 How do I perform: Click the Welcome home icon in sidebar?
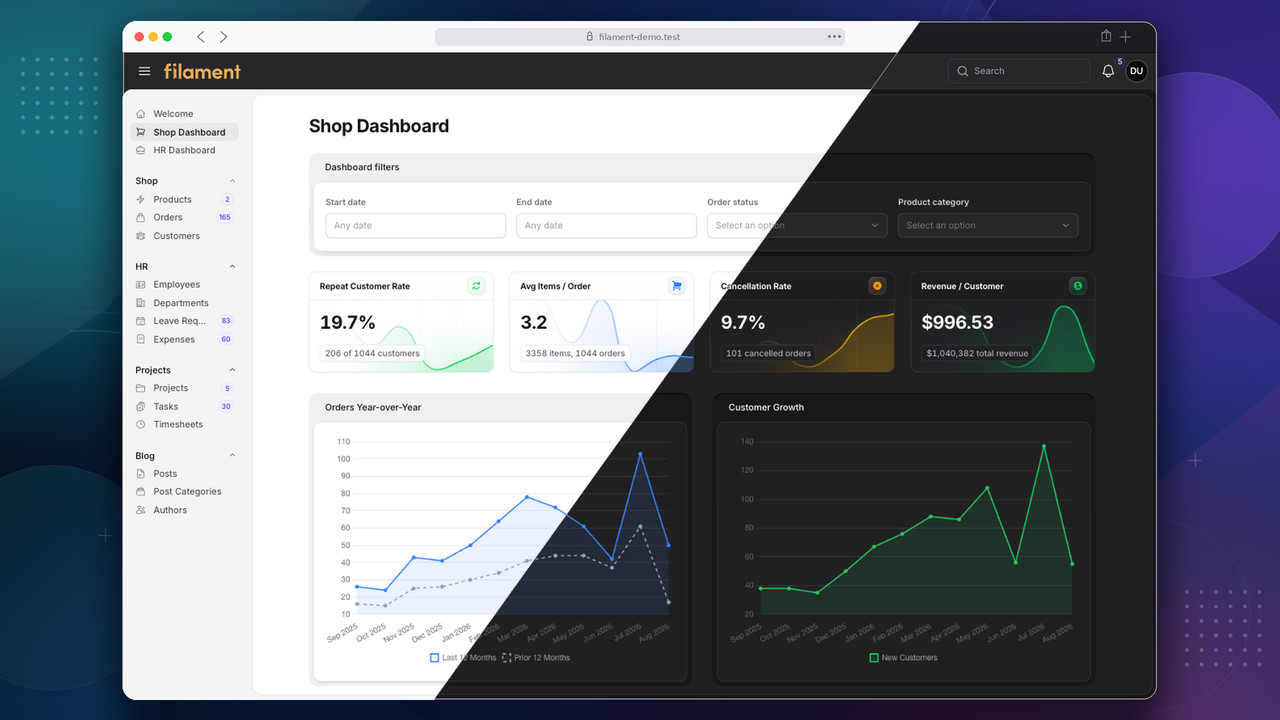(x=141, y=114)
